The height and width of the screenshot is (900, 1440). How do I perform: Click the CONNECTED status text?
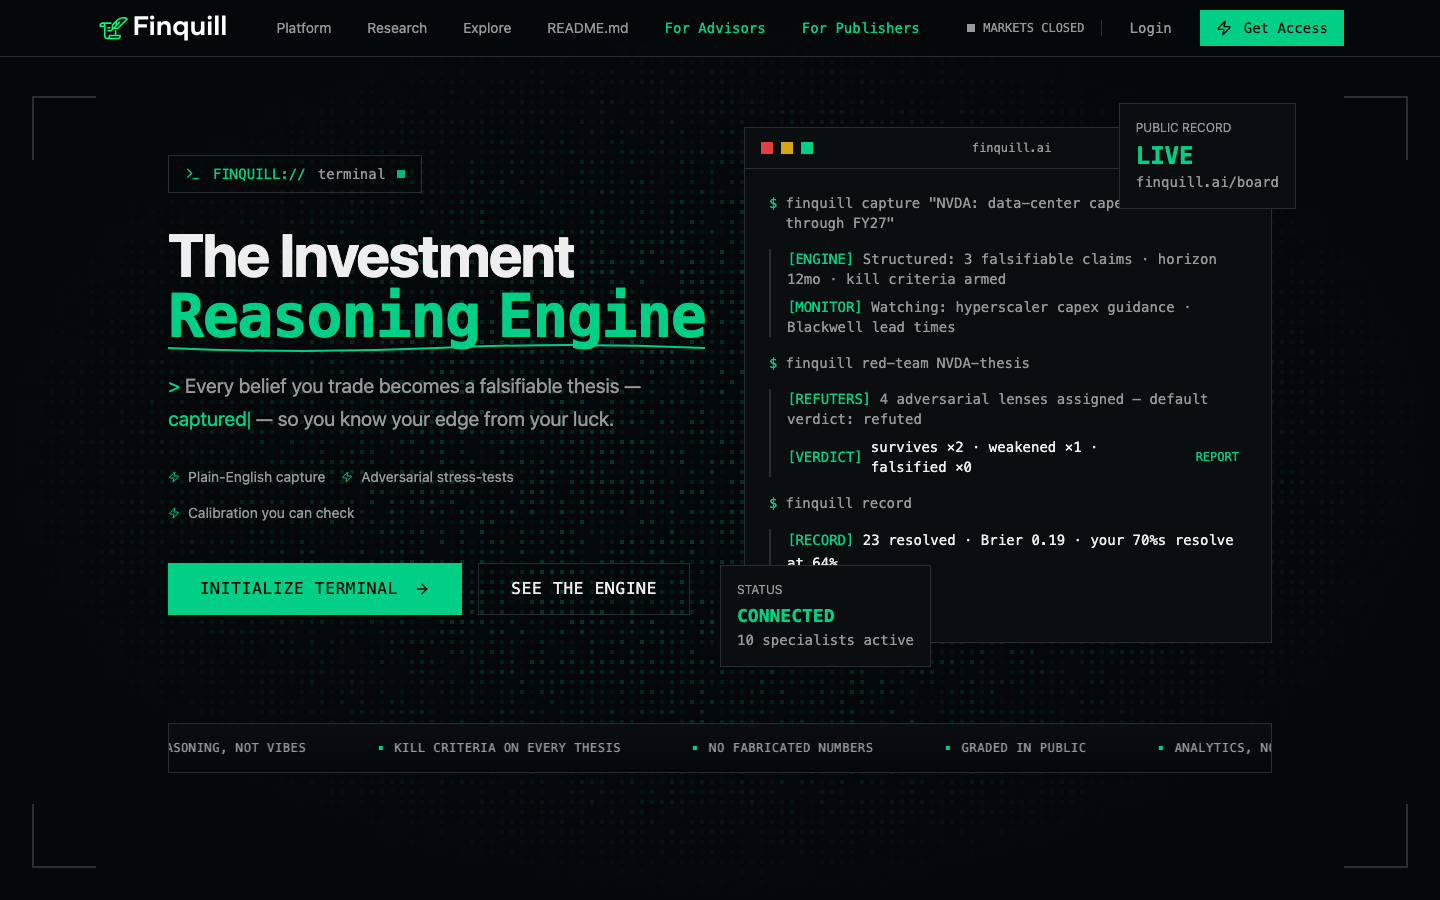pyautogui.click(x=786, y=616)
